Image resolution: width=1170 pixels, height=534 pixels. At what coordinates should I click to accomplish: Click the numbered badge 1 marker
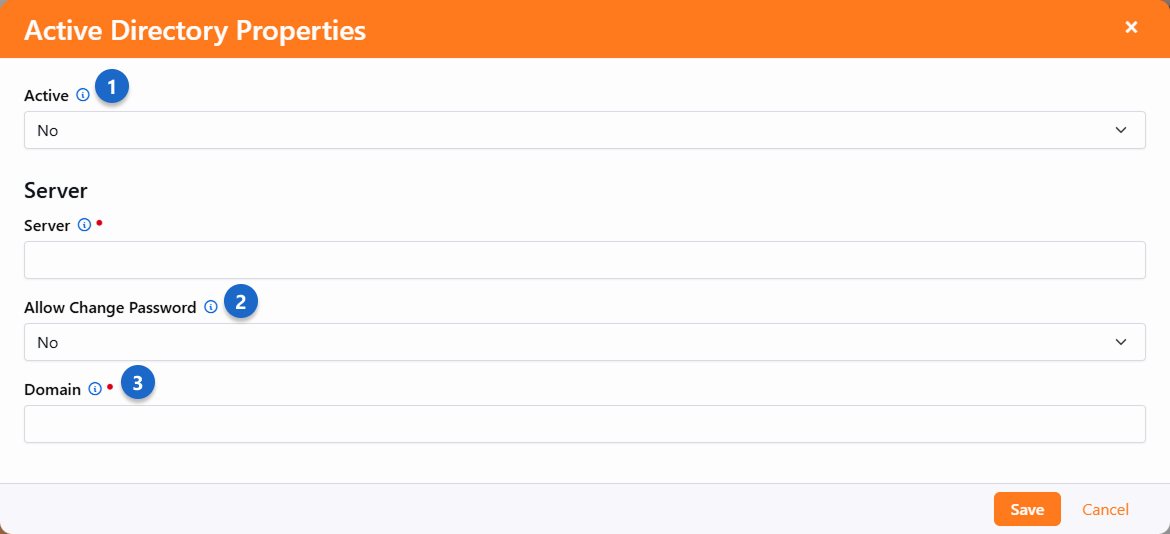112,88
